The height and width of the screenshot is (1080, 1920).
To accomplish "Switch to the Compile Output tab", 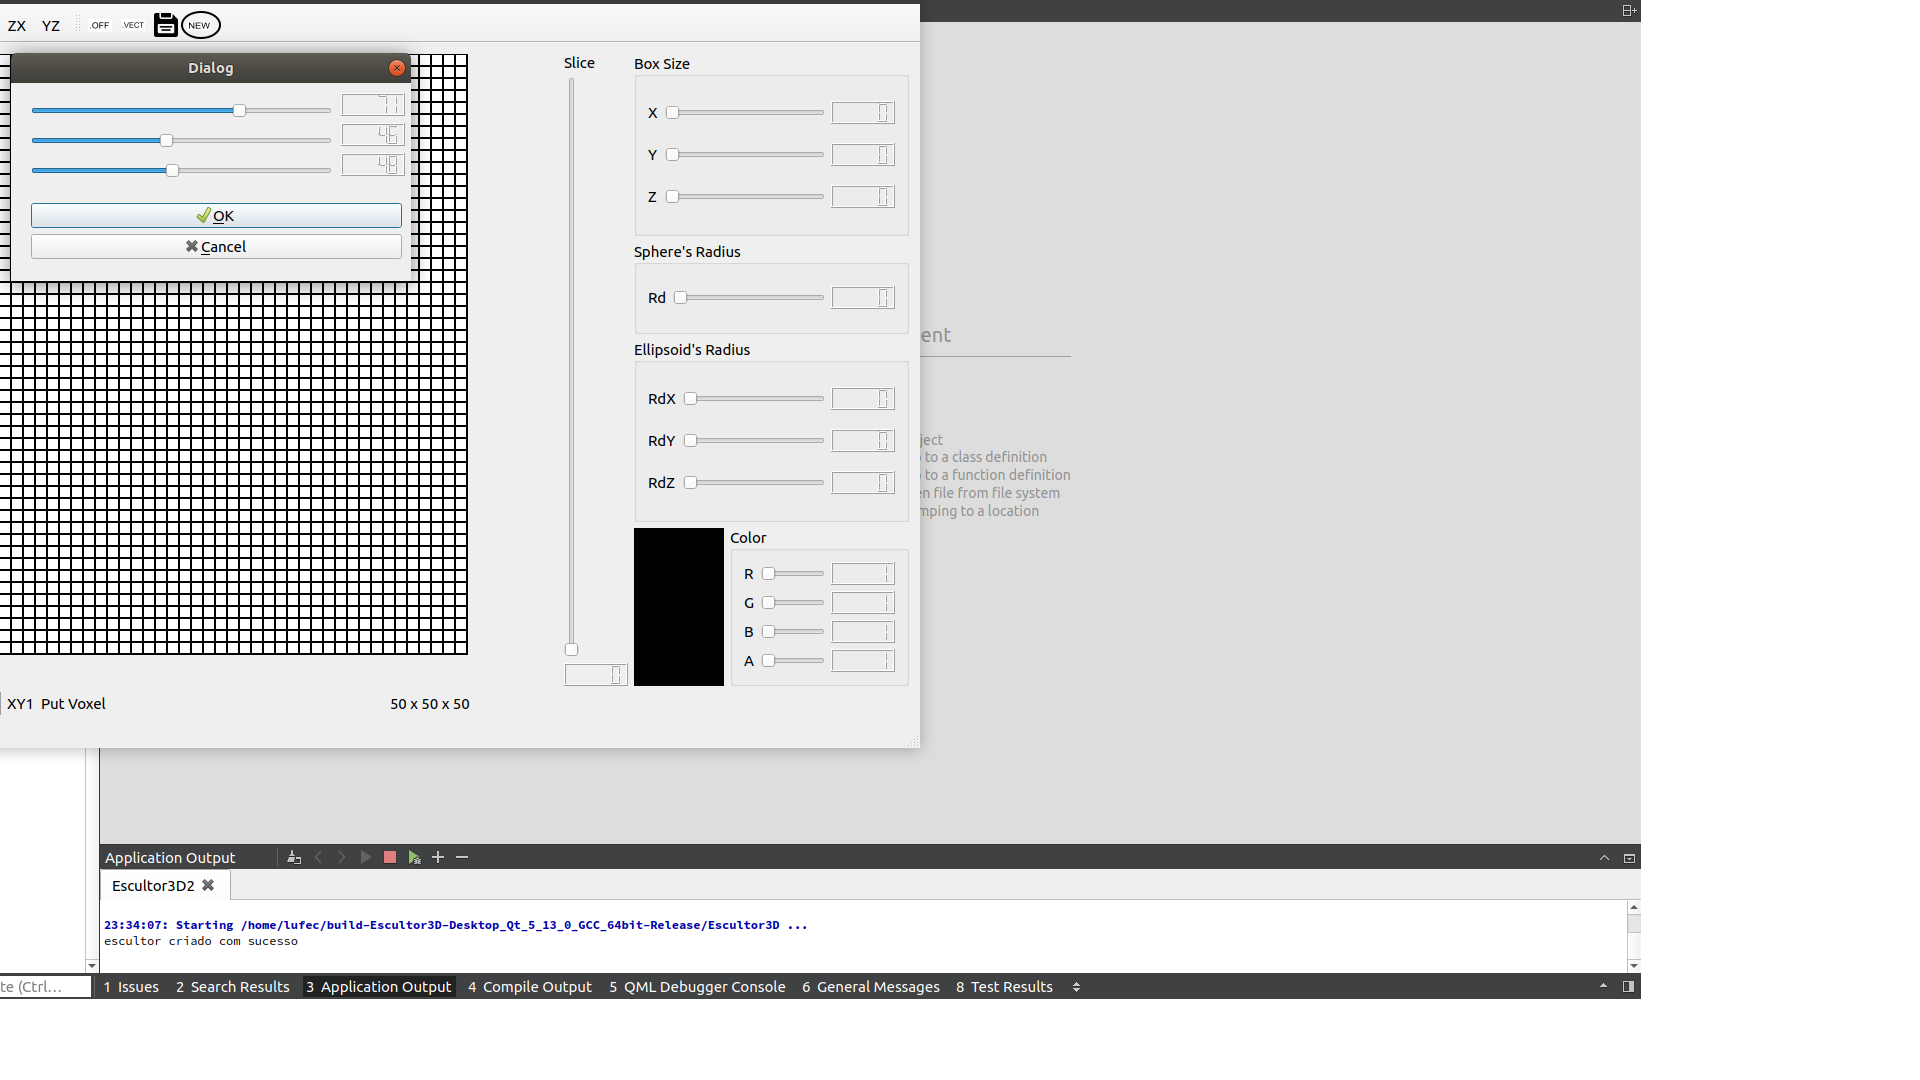I will pos(529,986).
